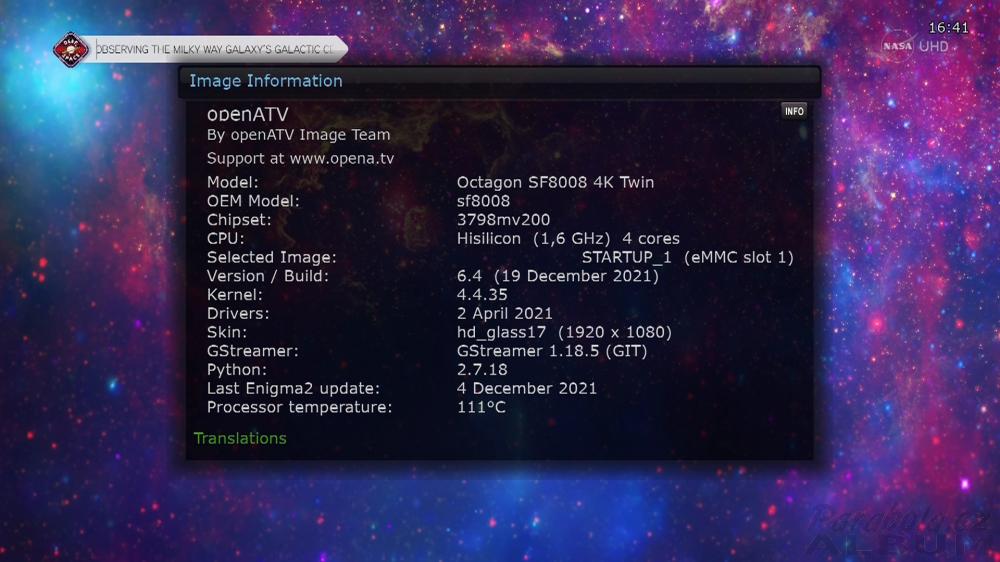The width and height of the screenshot is (1000, 562).
Task: Click the '2 April 2021' drivers value
Action: click(504, 313)
